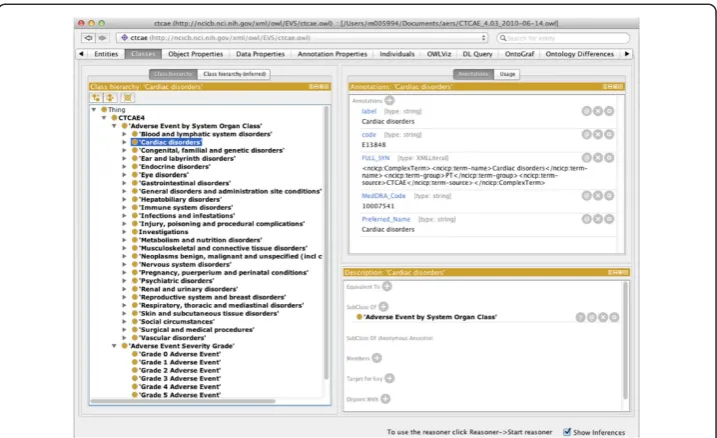Collapse the Thing root node
717x438 pixels.
pos(94,110)
